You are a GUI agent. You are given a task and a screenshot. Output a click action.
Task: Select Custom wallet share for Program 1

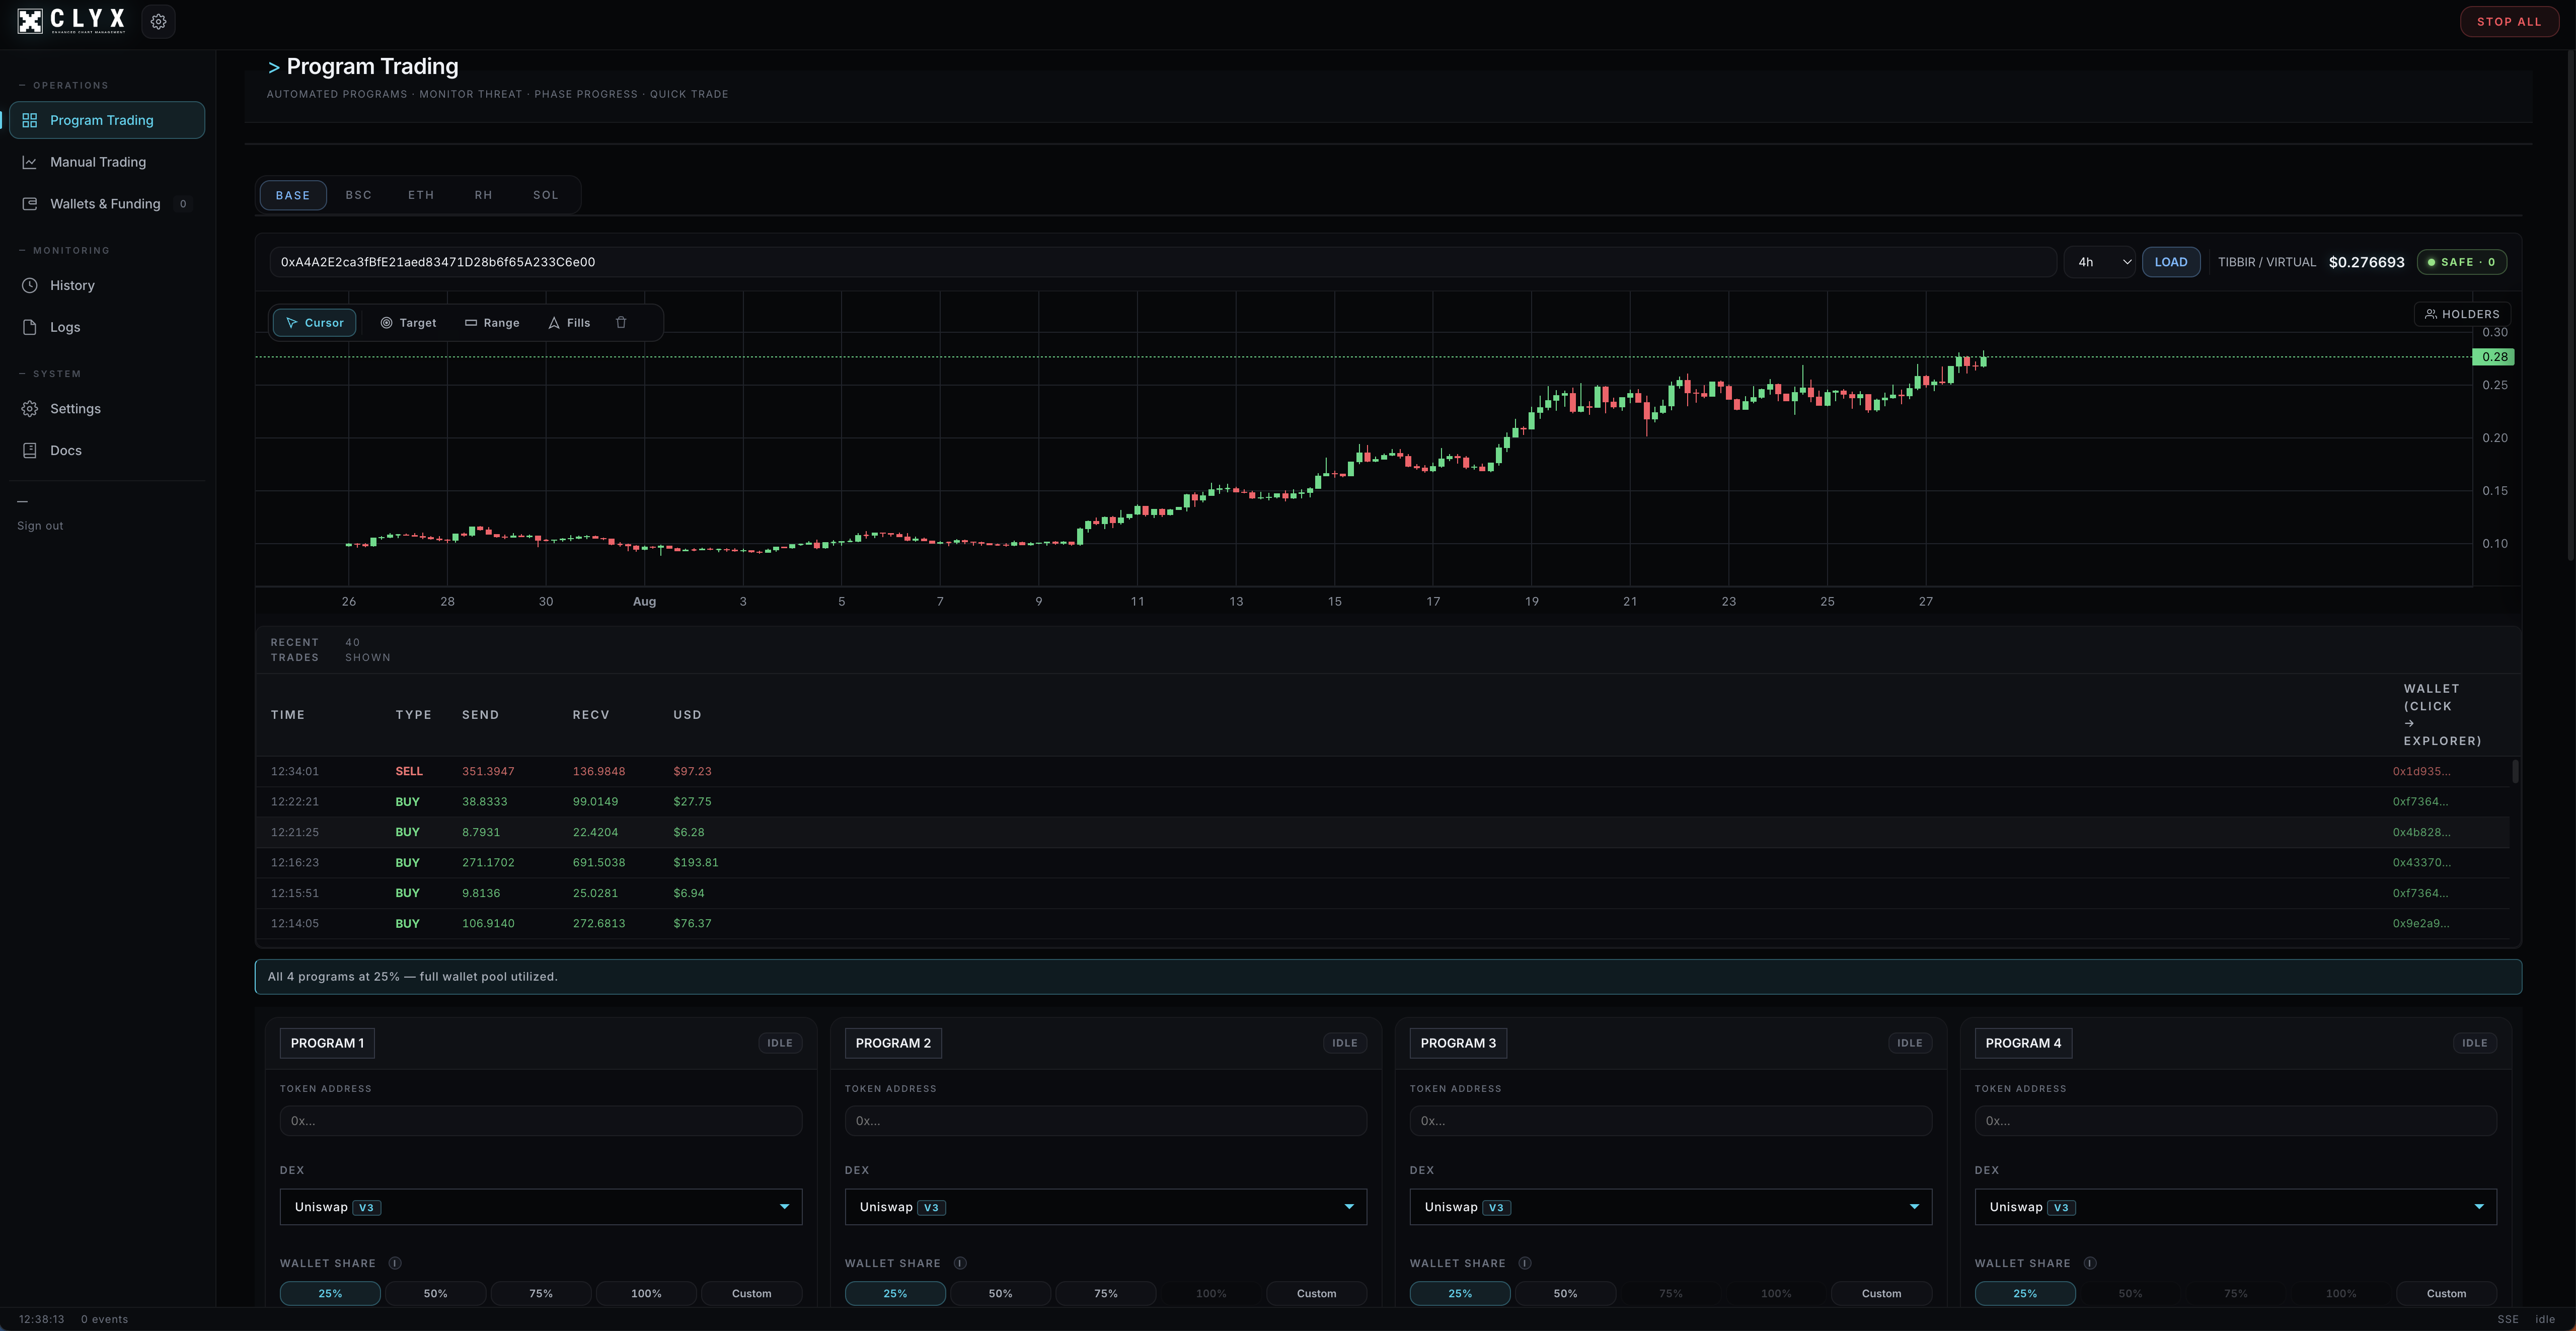point(752,1294)
